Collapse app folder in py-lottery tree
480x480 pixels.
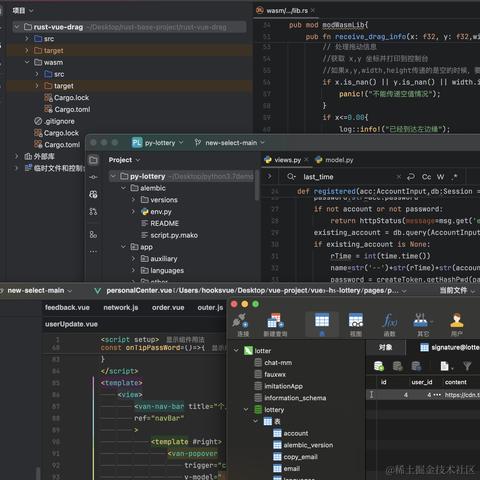coord(123,247)
